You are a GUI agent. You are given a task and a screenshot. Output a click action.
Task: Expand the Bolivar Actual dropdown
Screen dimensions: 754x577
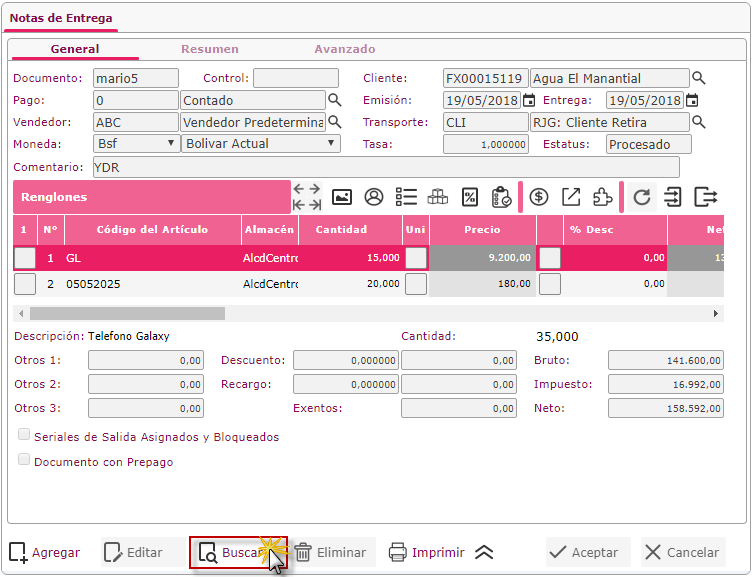coord(261,144)
